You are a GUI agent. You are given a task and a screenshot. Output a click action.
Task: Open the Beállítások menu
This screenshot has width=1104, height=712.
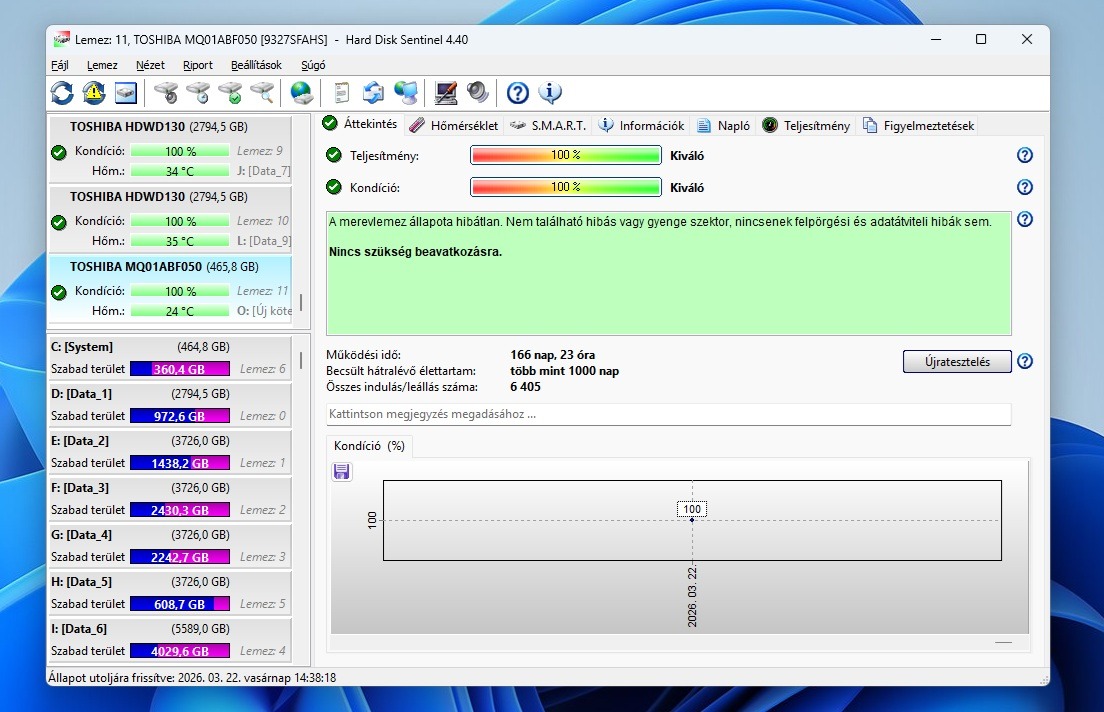pyautogui.click(x=256, y=65)
